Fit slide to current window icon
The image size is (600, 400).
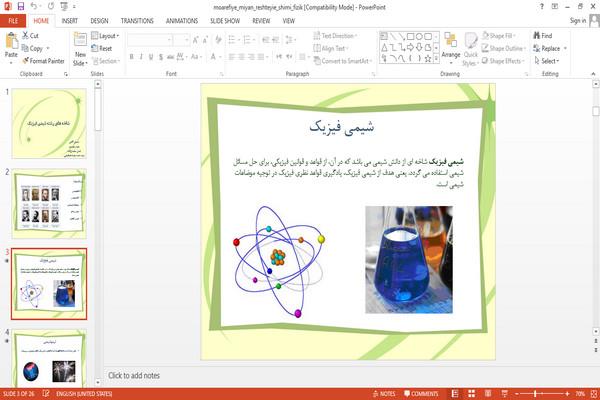pos(594,393)
